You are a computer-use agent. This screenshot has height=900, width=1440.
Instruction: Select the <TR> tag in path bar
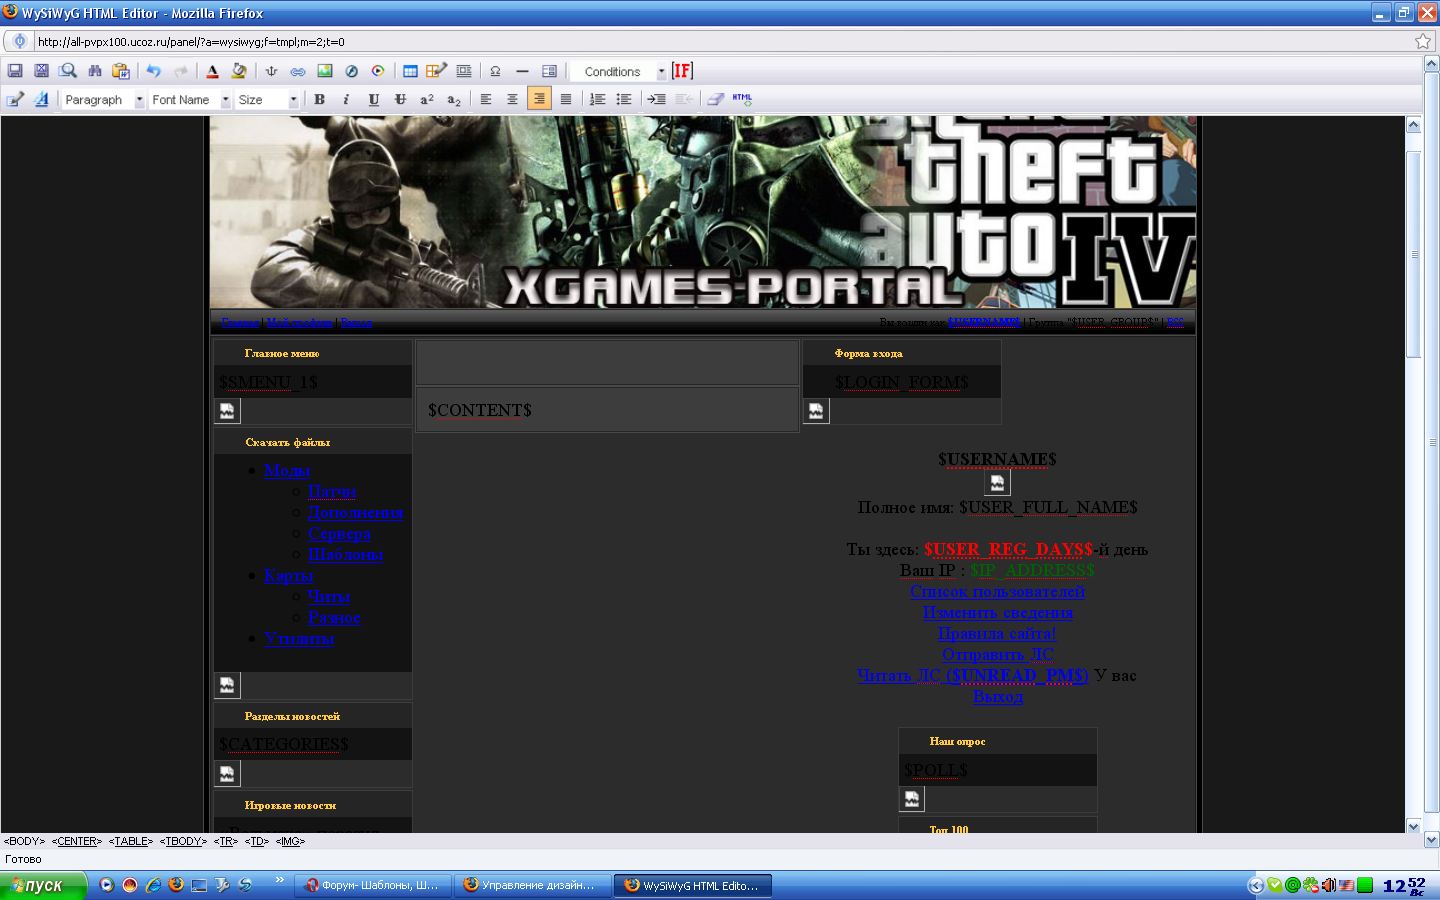(x=226, y=841)
